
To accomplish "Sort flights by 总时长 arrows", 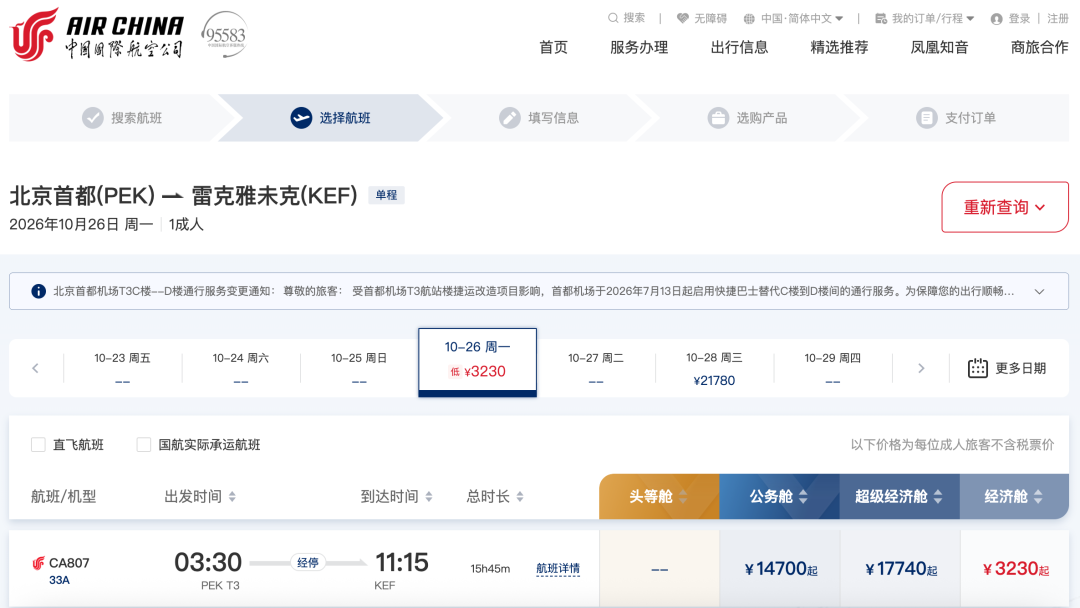I will (520, 496).
